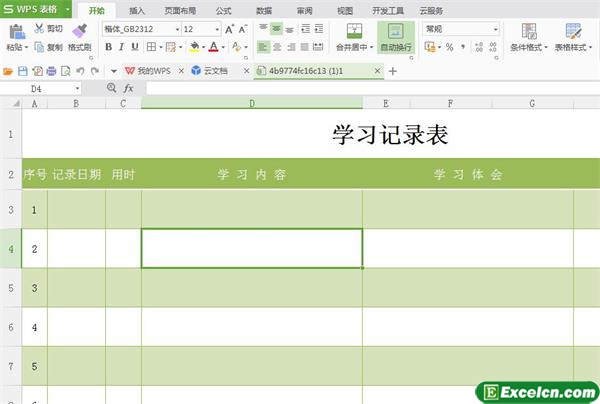Click the currency format icon

430,47
